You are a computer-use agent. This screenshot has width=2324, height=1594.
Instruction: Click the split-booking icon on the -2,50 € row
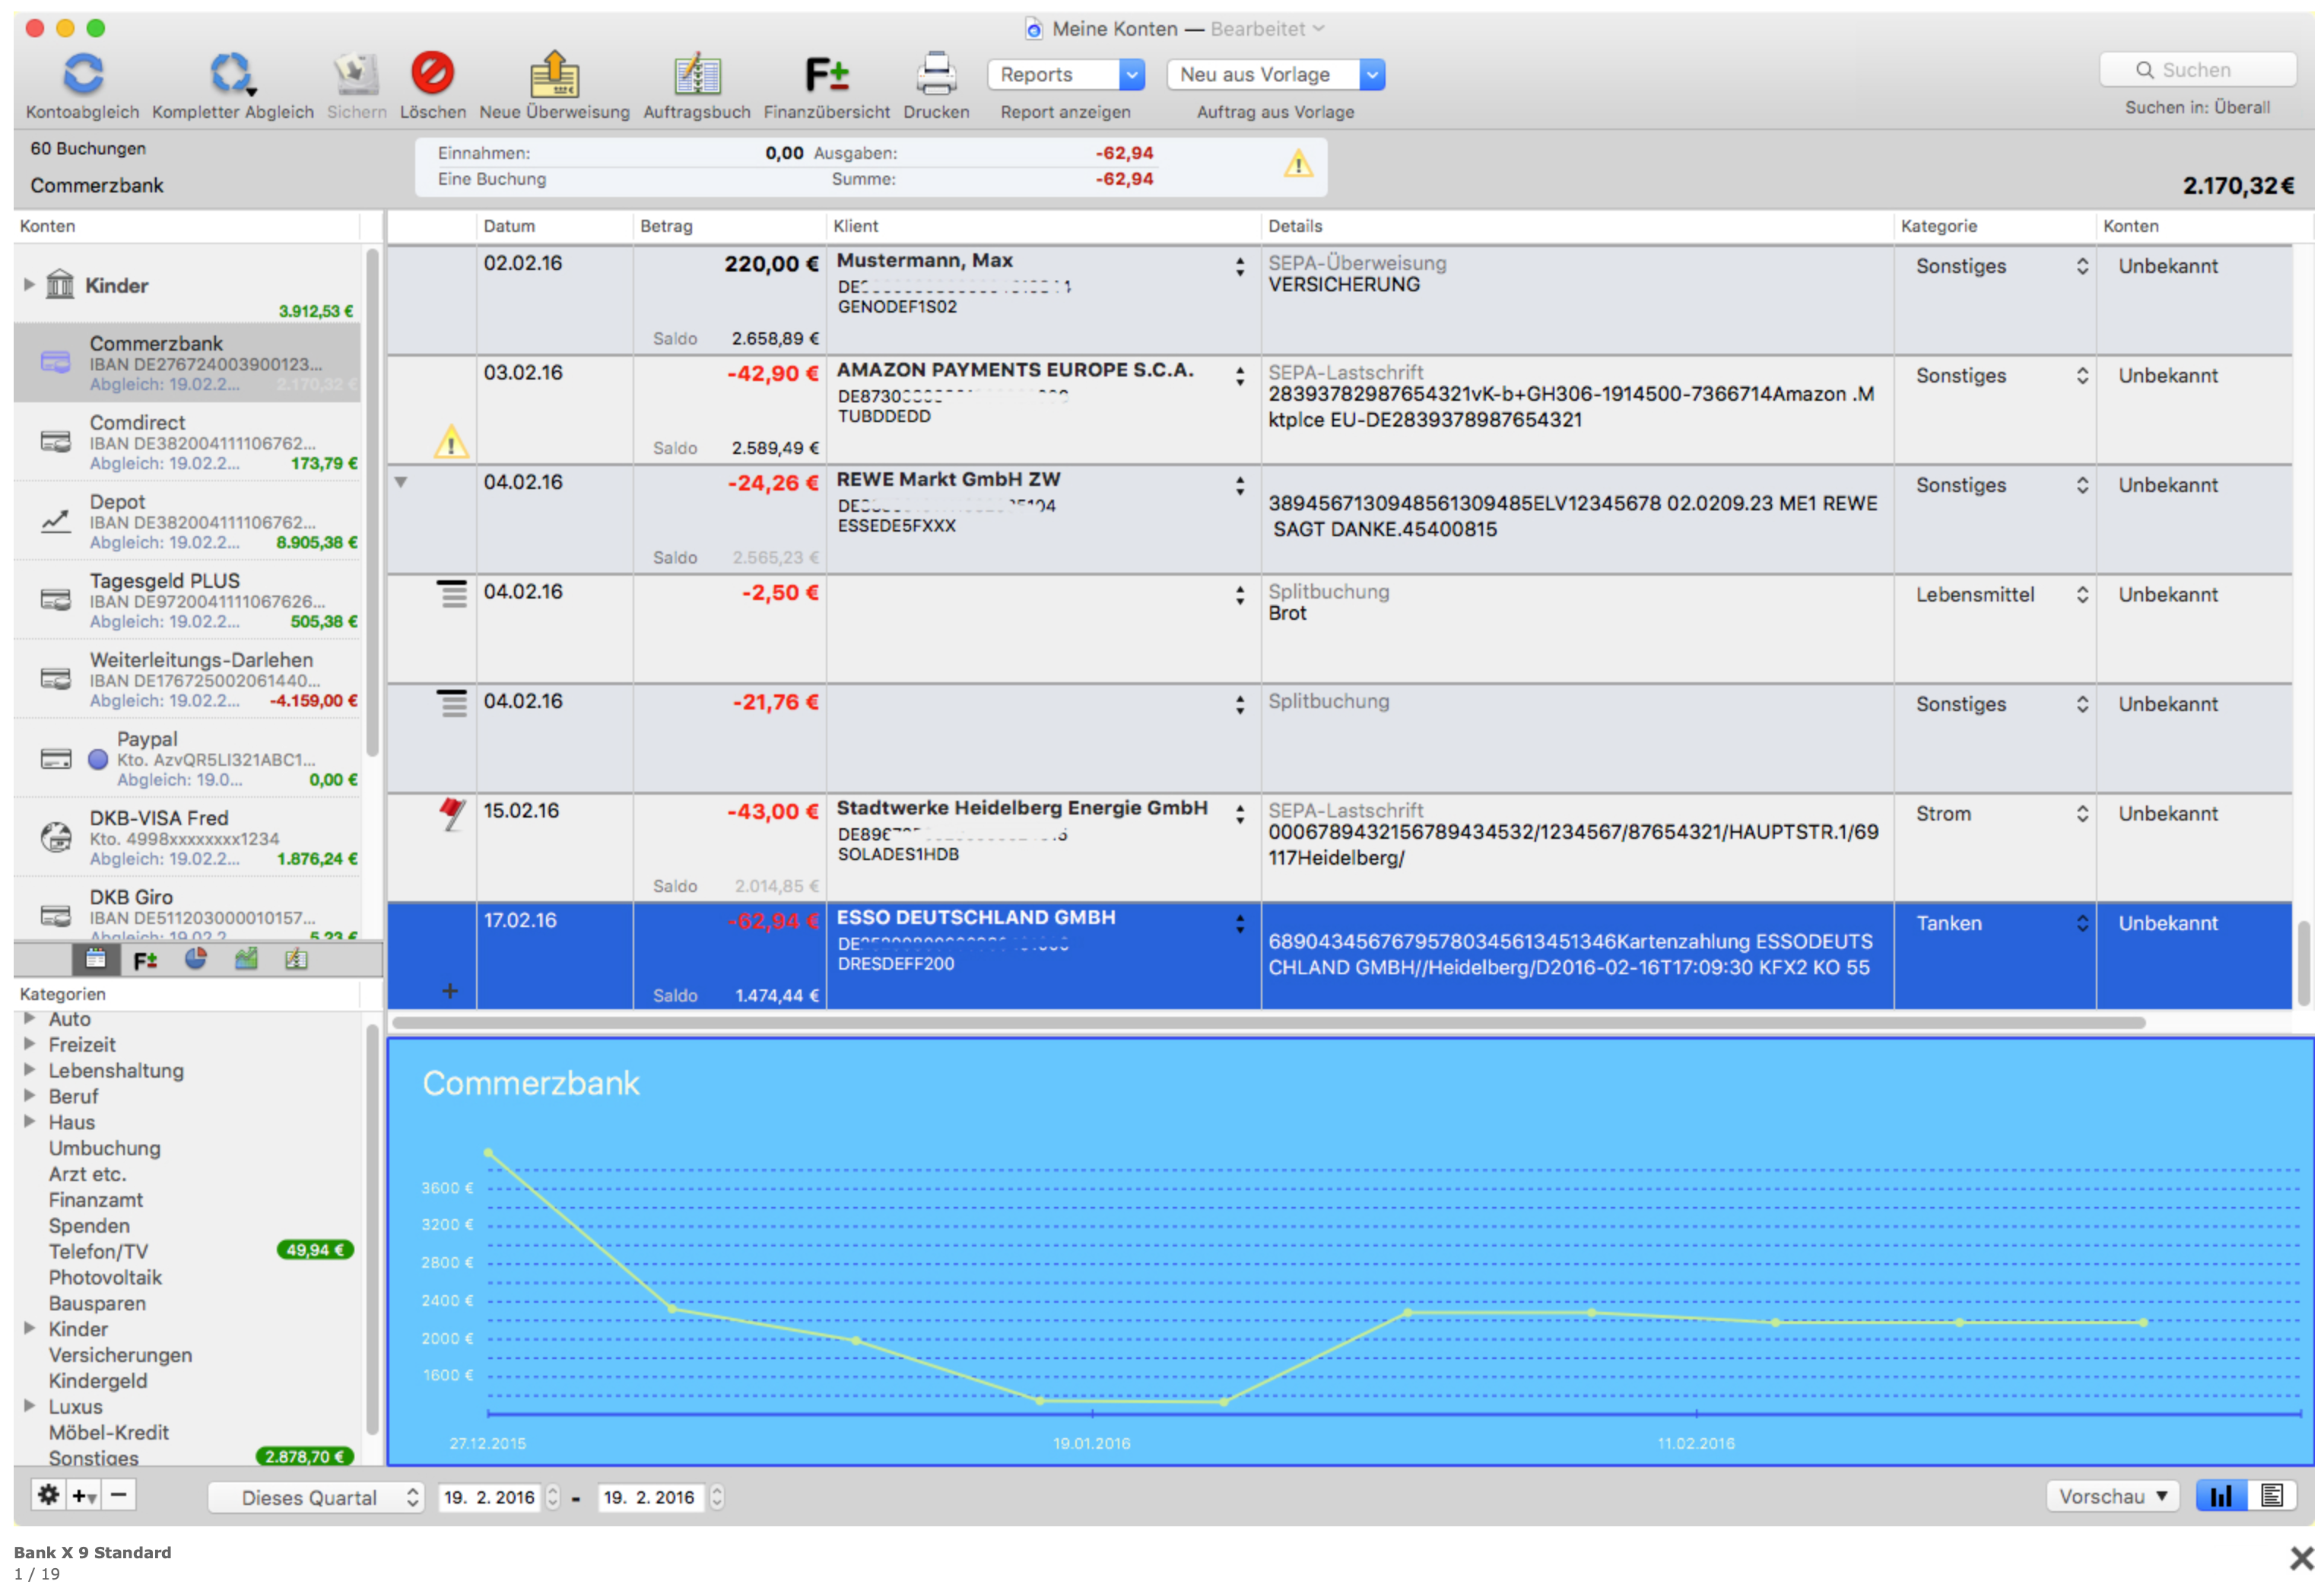tap(452, 594)
